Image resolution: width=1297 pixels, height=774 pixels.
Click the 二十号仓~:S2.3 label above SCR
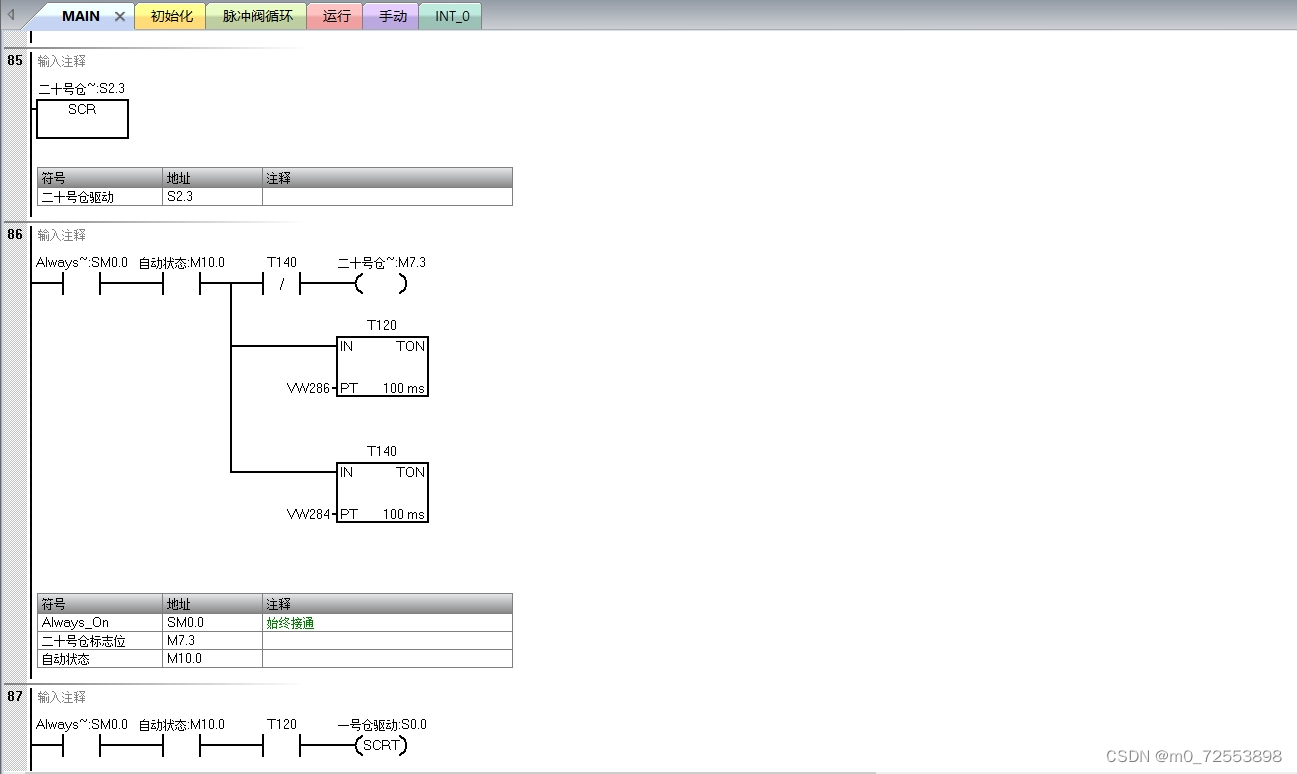pos(81,89)
